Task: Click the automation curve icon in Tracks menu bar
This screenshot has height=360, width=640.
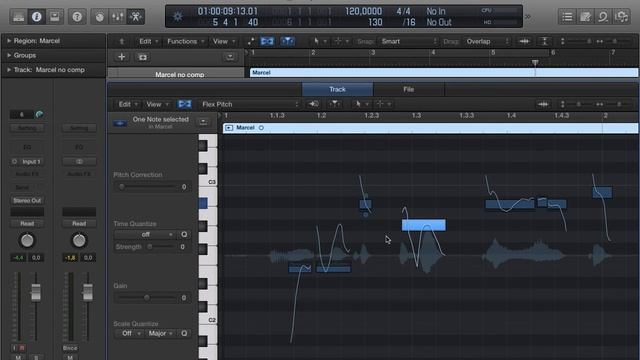Action: click(251, 41)
